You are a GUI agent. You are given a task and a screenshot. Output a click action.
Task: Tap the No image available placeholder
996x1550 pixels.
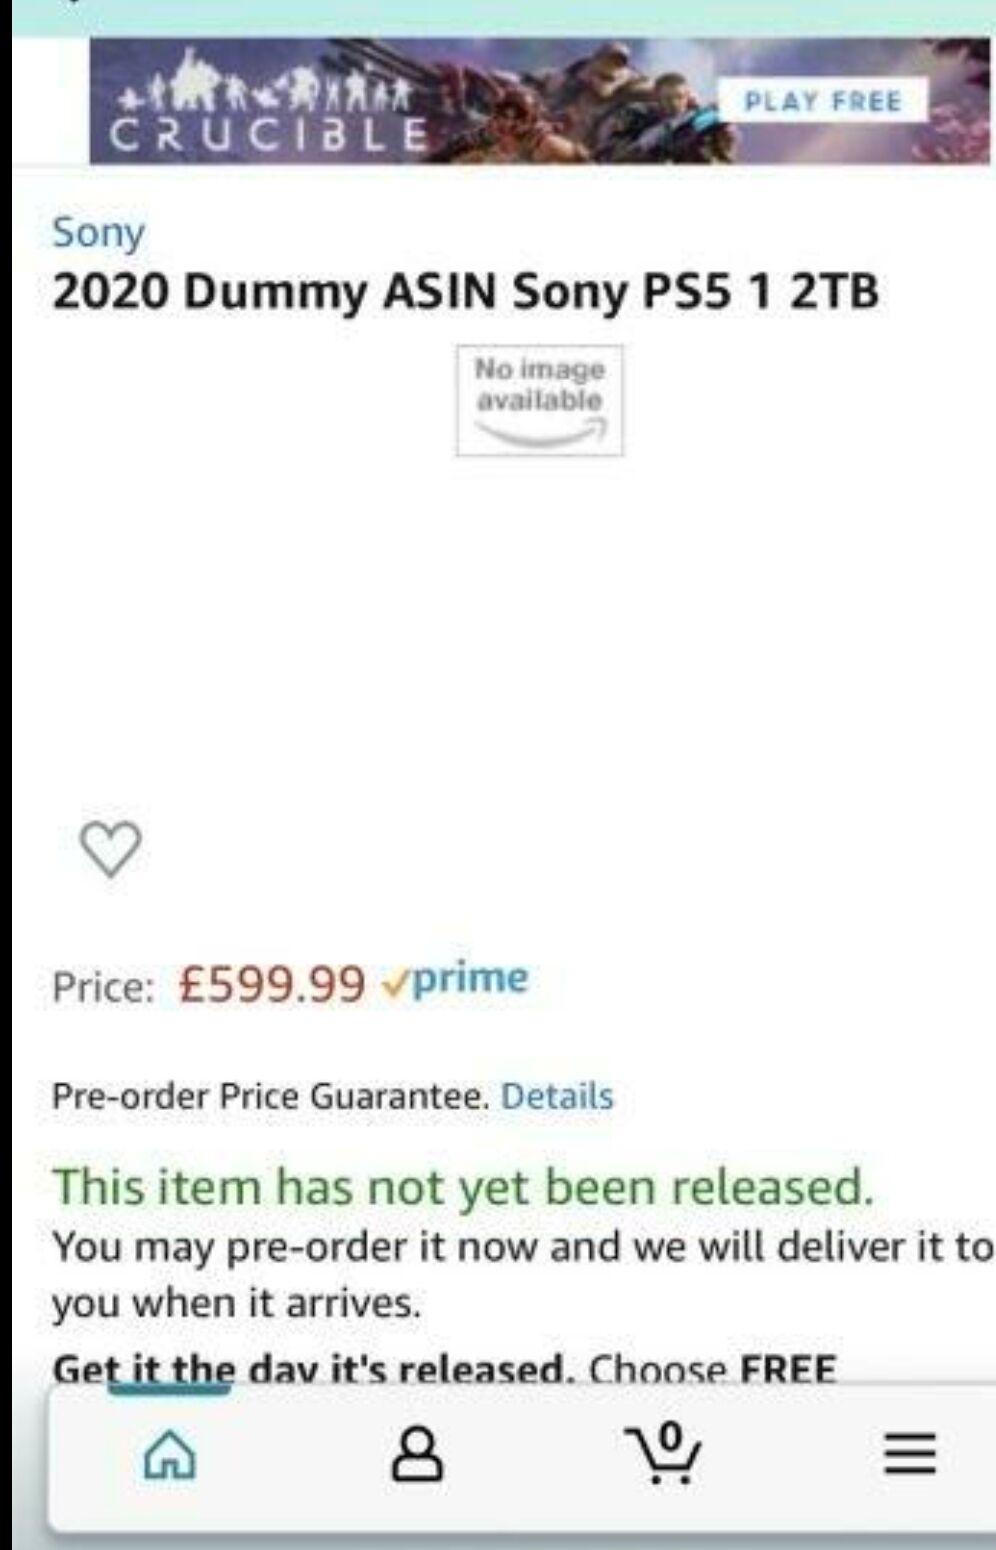[540, 400]
